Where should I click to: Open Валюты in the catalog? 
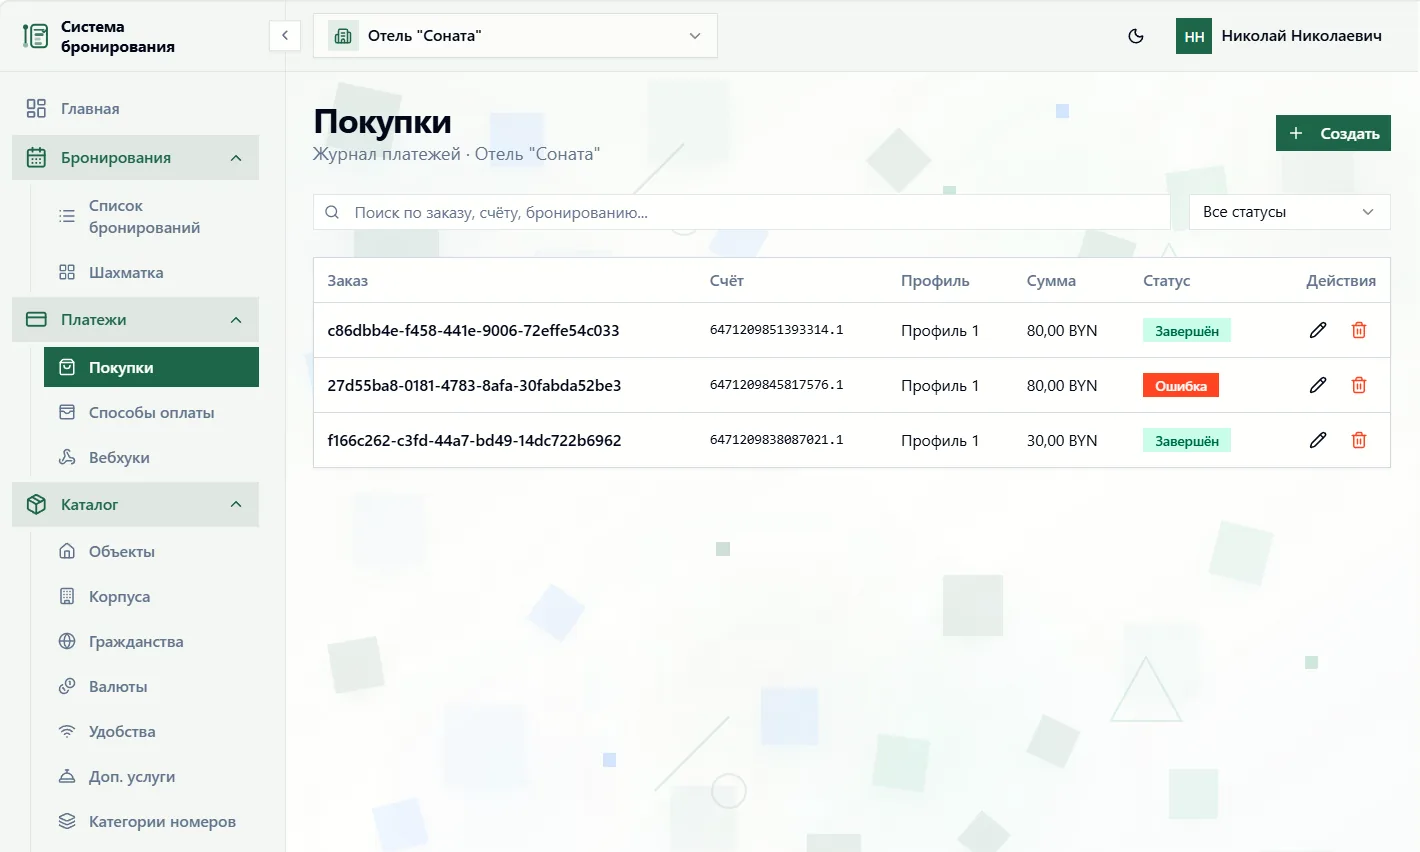[151, 687]
